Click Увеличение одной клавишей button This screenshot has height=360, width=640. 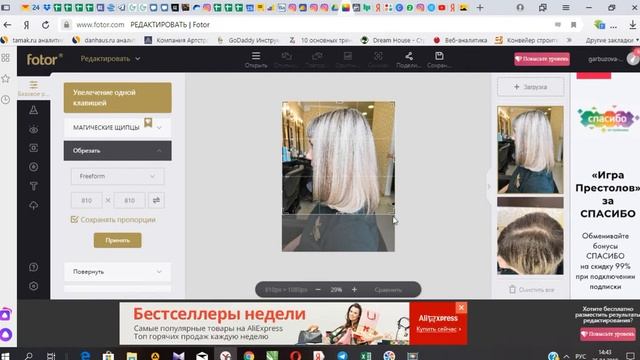tap(118, 98)
